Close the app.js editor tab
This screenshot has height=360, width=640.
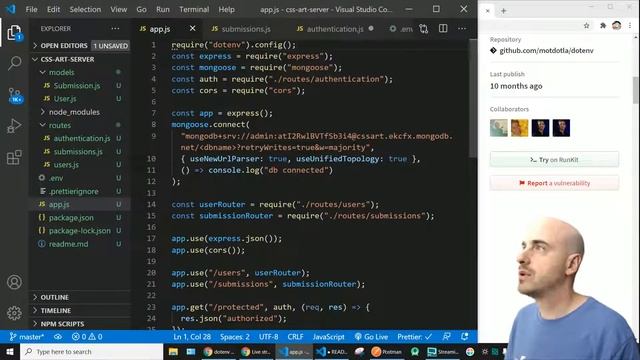(193, 29)
